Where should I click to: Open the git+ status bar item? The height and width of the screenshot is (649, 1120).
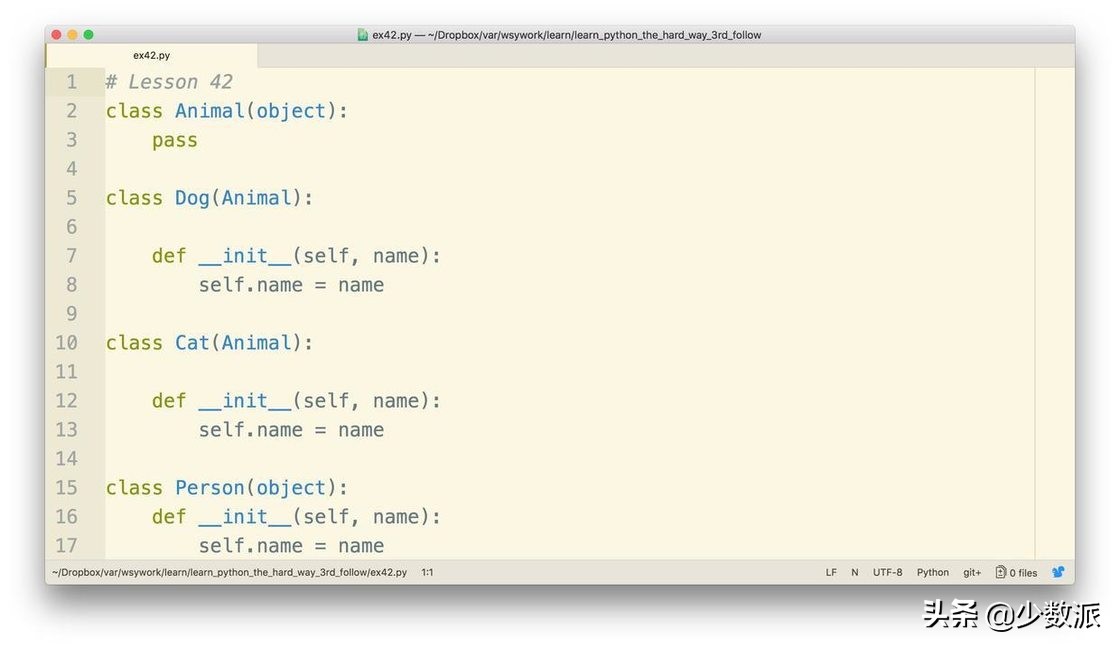pyautogui.click(x=972, y=572)
